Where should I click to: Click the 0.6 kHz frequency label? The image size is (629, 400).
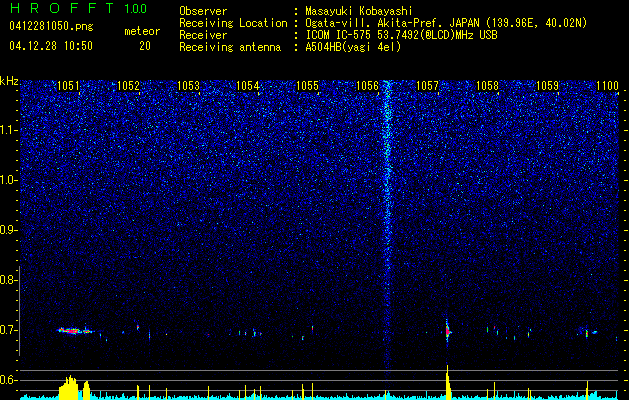coord(8,380)
